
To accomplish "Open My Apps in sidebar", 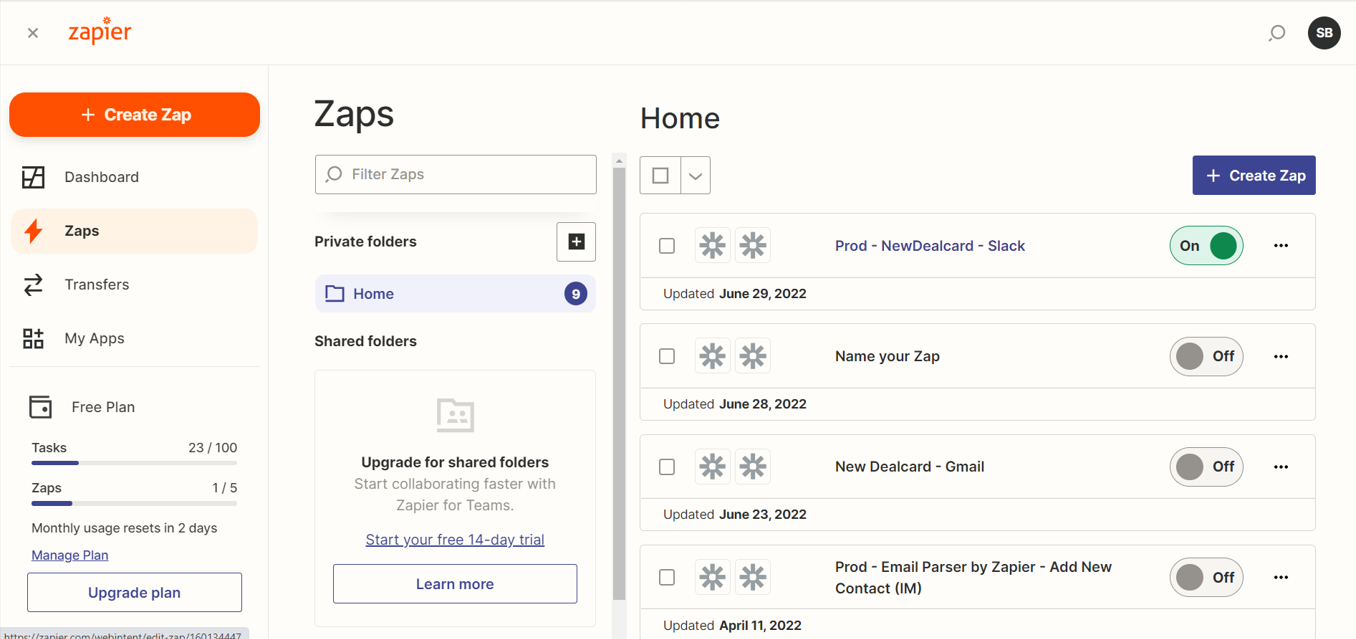I will (x=134, y=339).
